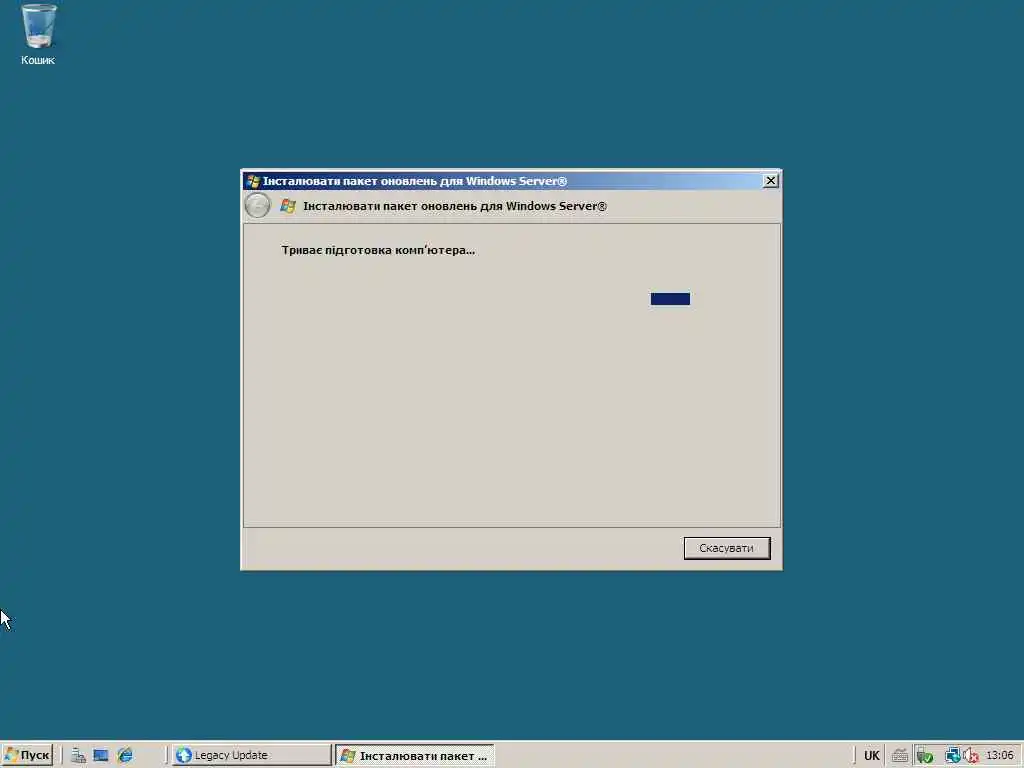This screenshot has width=1024, height=768.
Task: Click the Show Desktop quick launch icon
Action: [101, 756]
